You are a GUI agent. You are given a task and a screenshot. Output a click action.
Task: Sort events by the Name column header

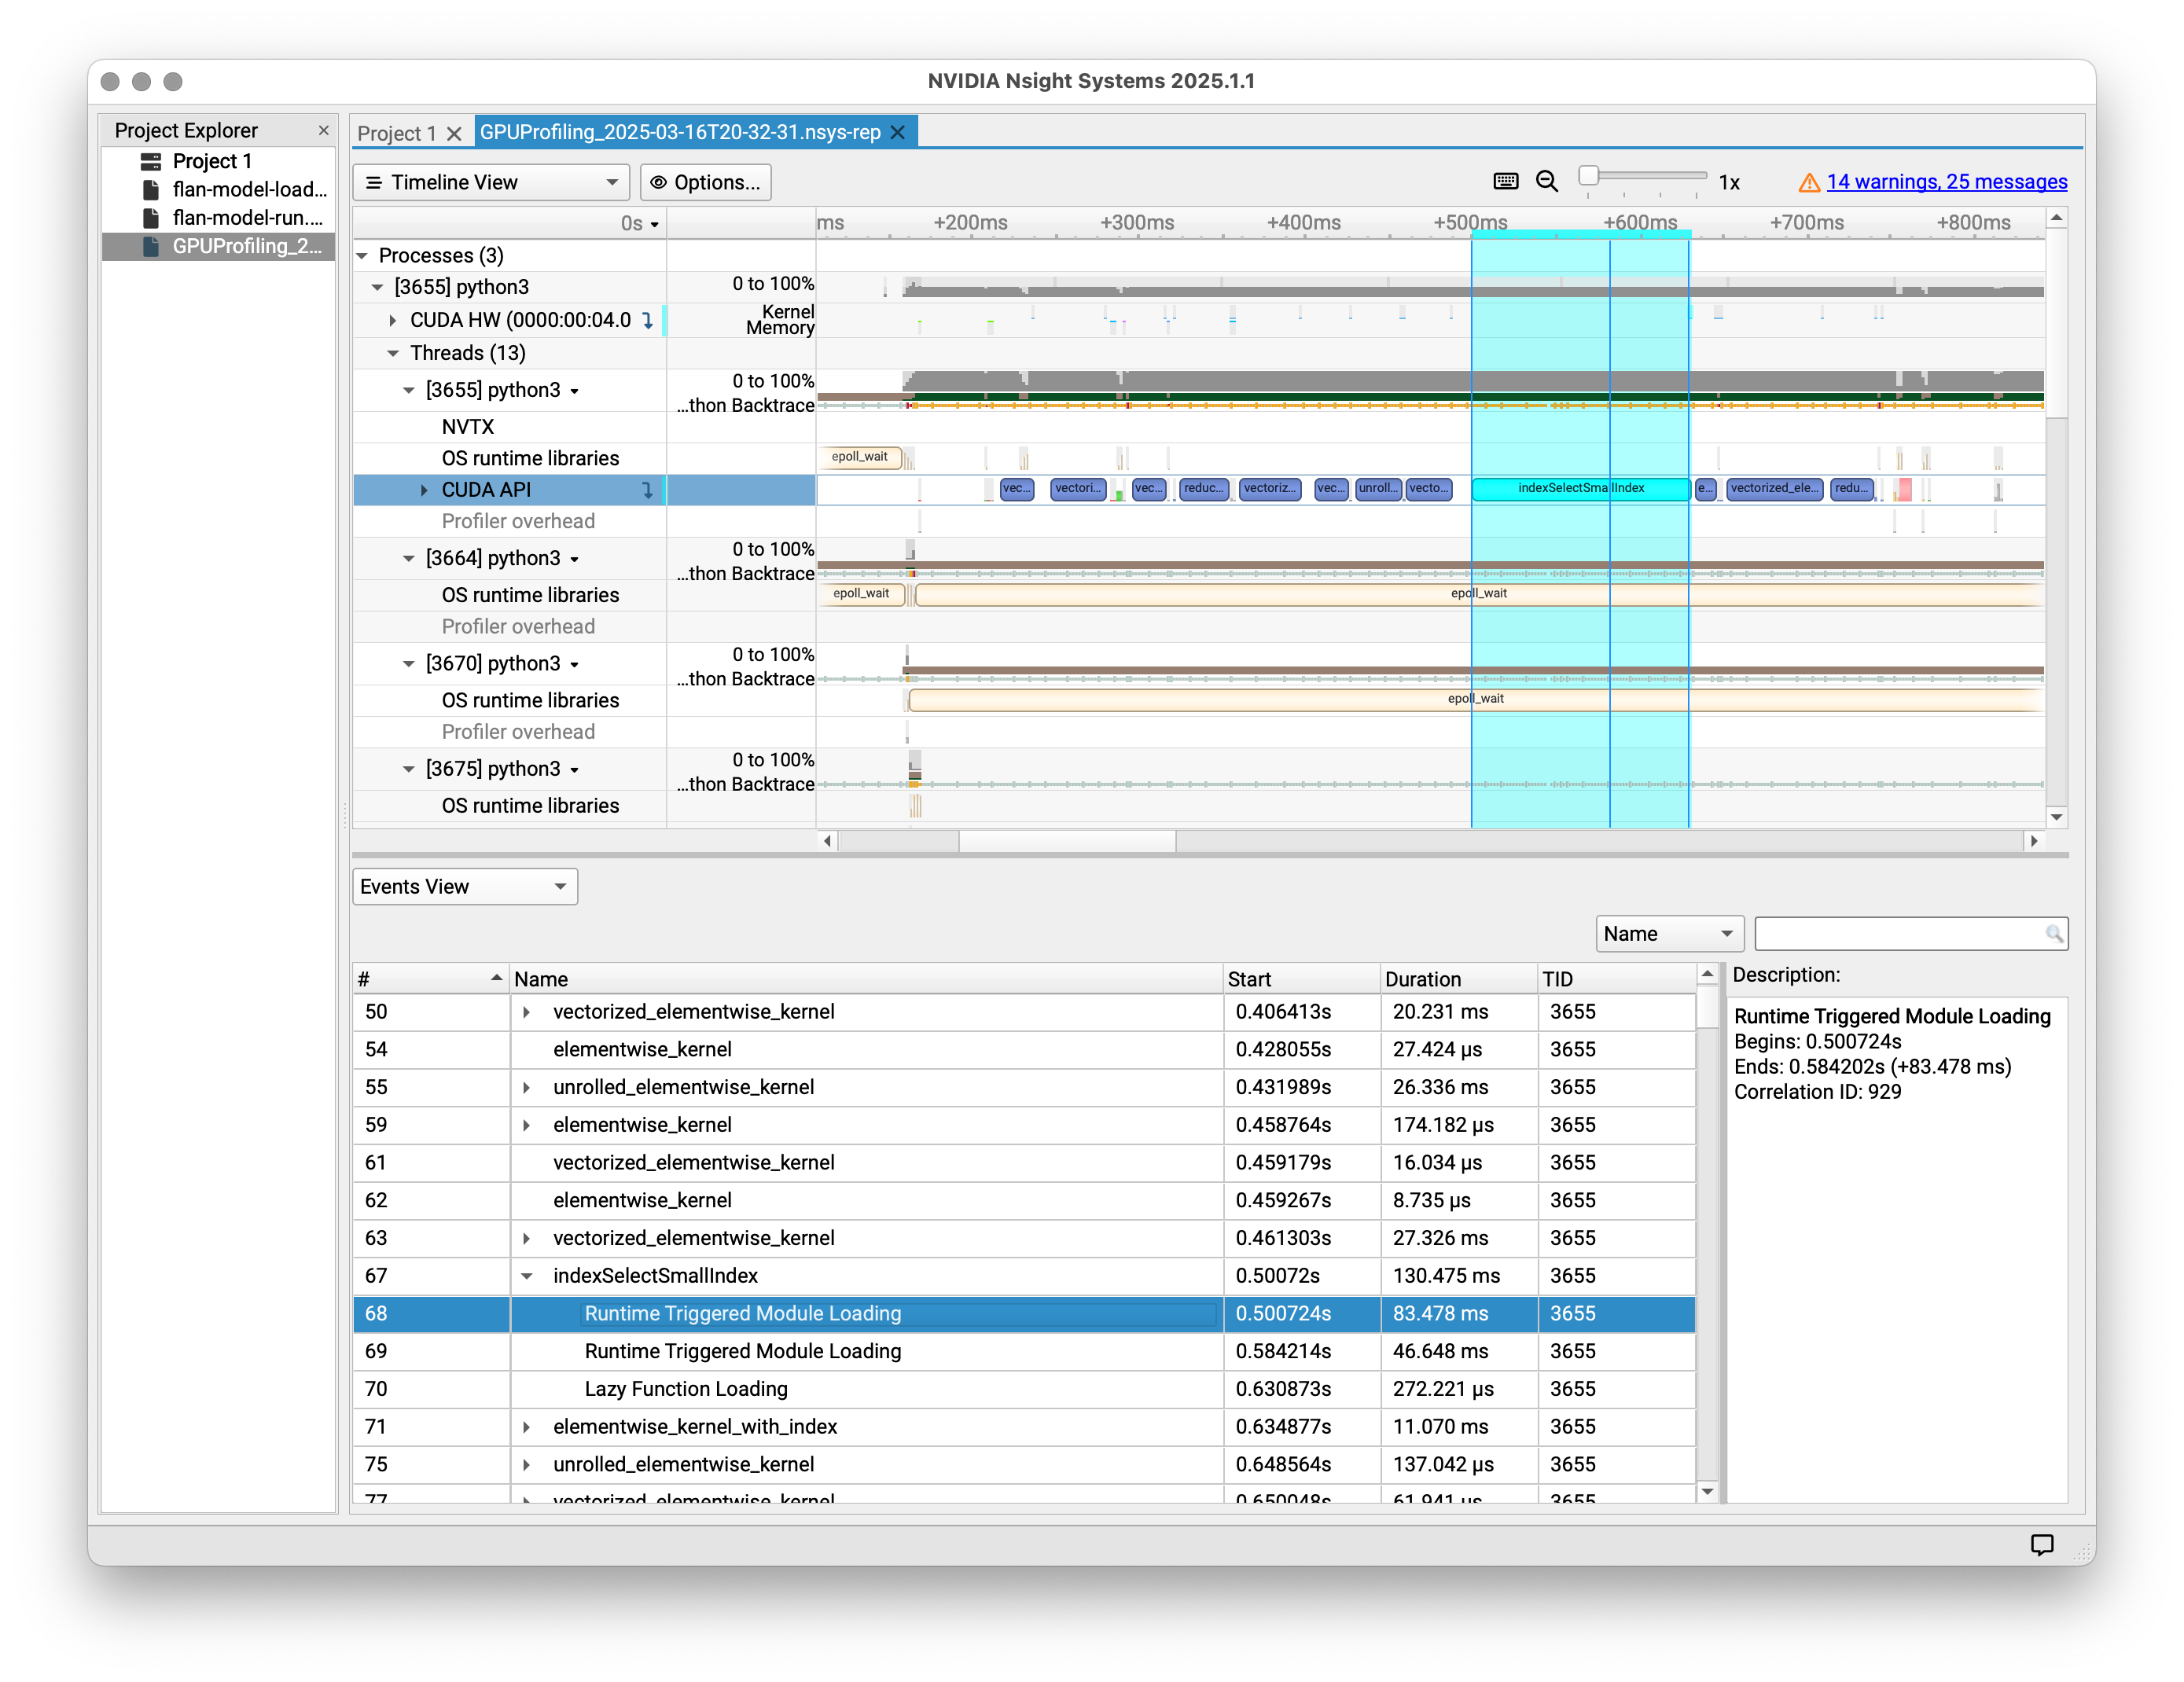[866, 979]
